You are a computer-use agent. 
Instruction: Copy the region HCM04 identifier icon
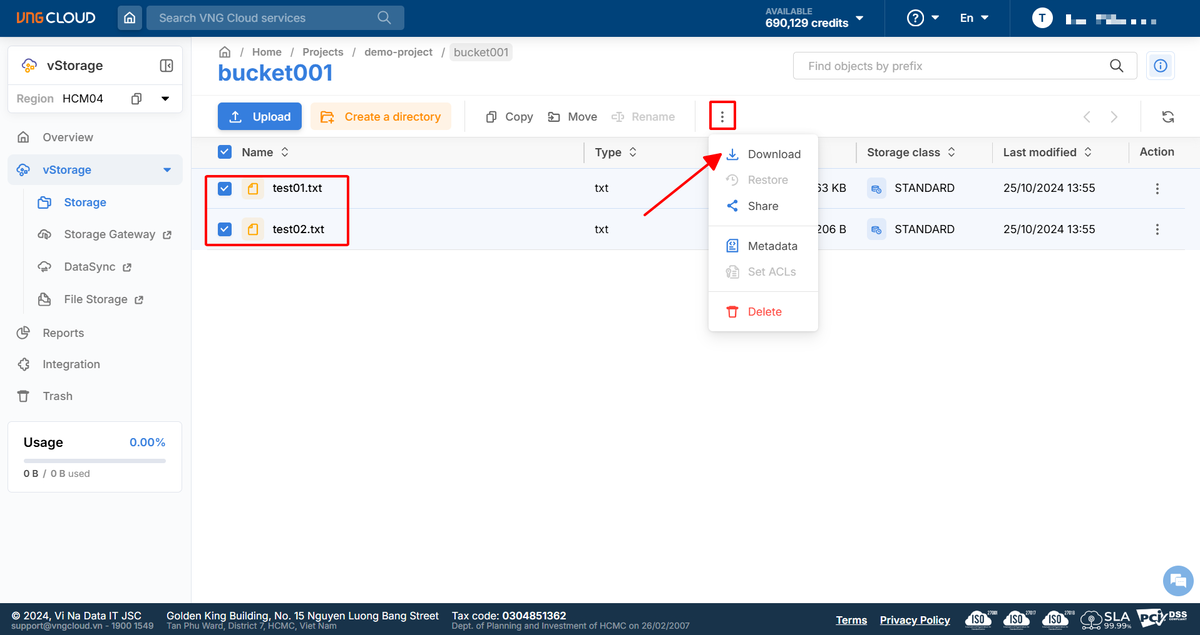(137, 99)
